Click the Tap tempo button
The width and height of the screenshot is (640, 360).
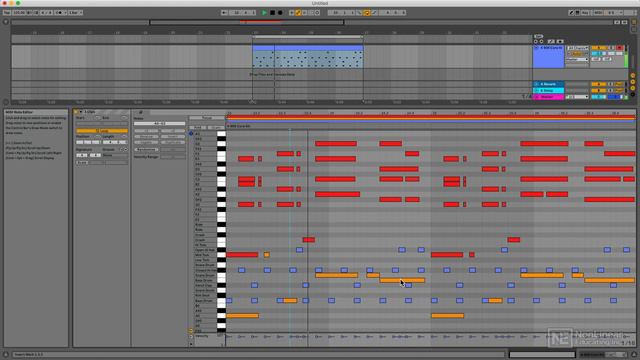coord(7,13)
